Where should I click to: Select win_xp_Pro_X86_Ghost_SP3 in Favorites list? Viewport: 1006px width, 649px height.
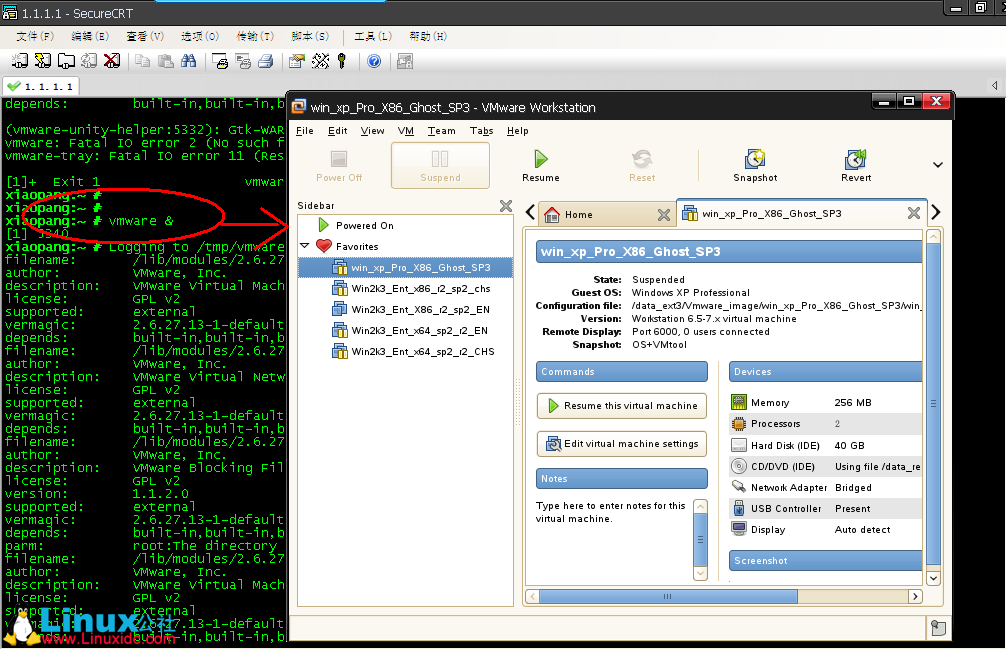coord(405,267)
